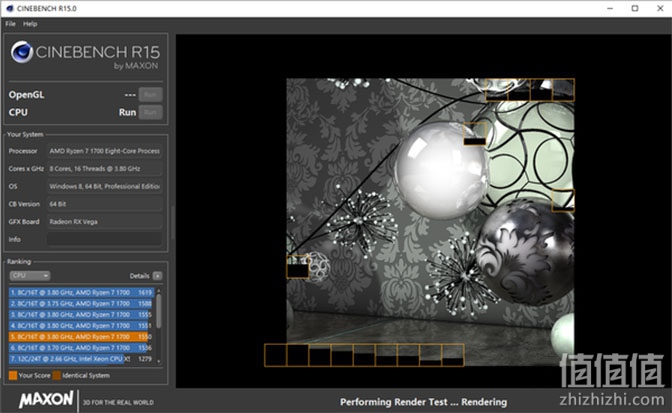
Task: Click the Your Score orange legend swatch
Action: click(13, 376)
